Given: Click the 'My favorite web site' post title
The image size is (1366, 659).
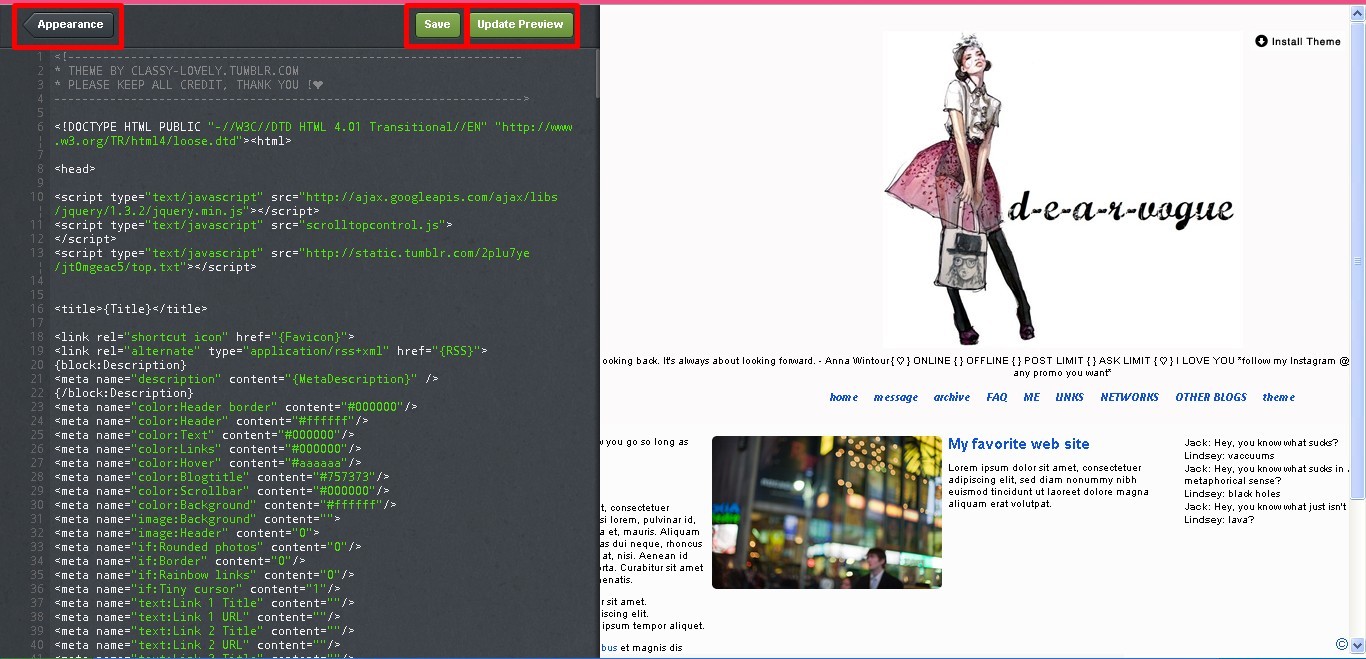Looking at the screenshot, I should (1018, 444).
